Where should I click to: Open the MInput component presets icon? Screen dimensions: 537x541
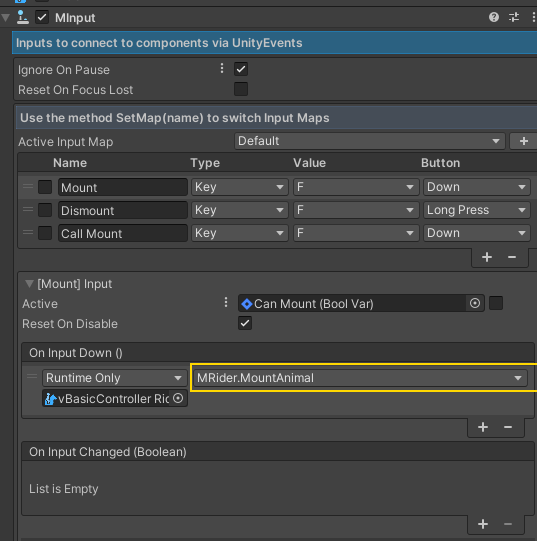[x=514, y=17]
